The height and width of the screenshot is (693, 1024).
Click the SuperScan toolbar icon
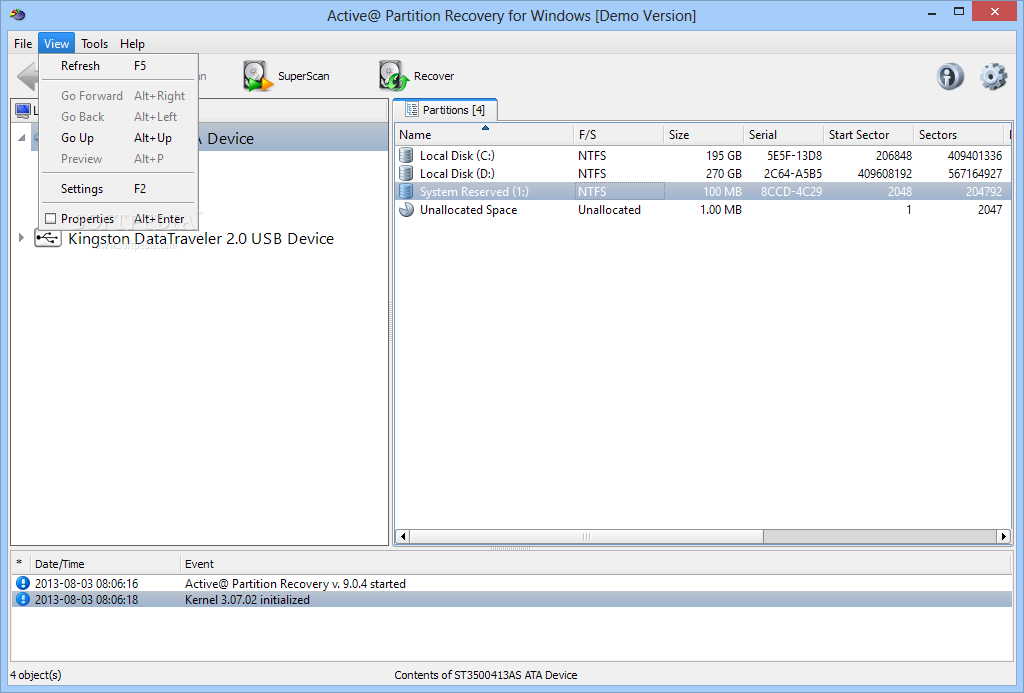click(x=257, y=76)
